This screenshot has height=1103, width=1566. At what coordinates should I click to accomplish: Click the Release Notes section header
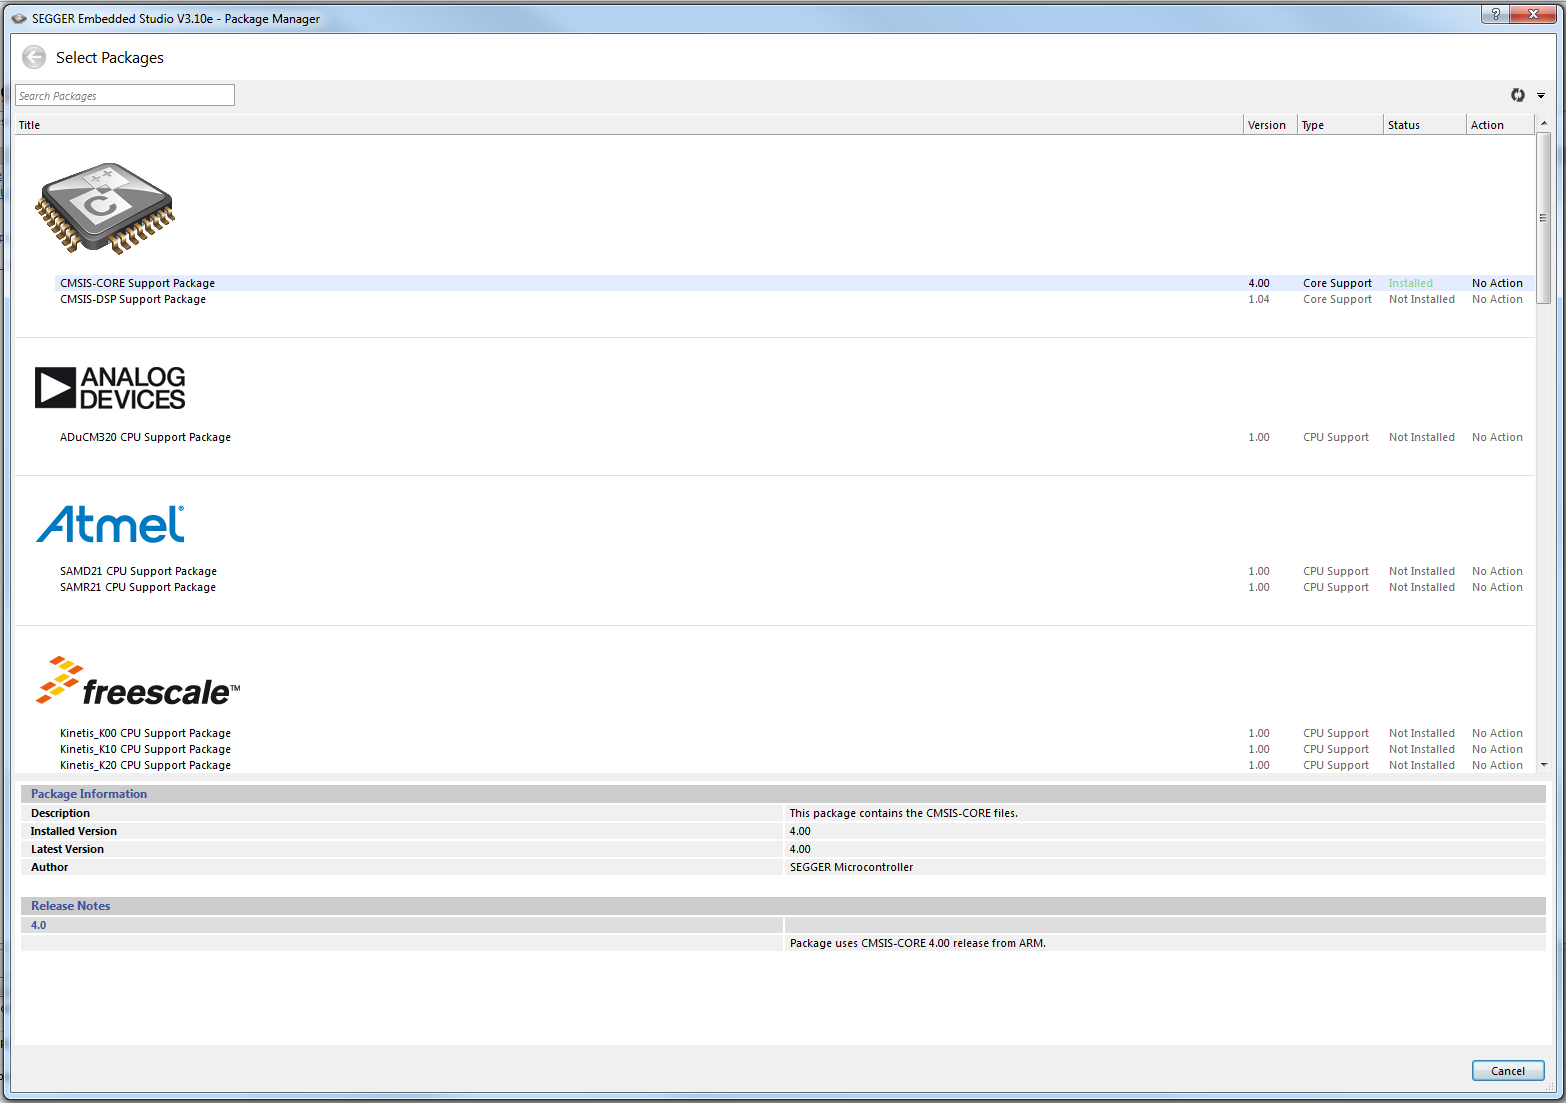click(783, 906)
